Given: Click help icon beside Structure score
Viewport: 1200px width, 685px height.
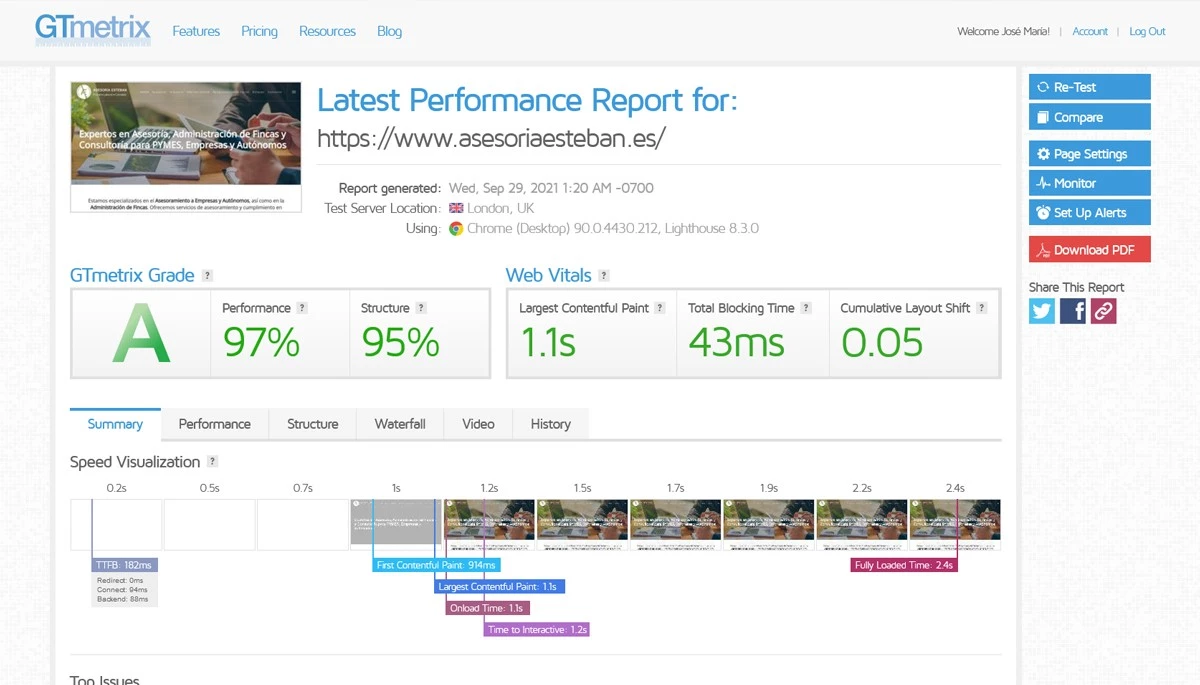Looking at the screenshot, I should point(421,308).
